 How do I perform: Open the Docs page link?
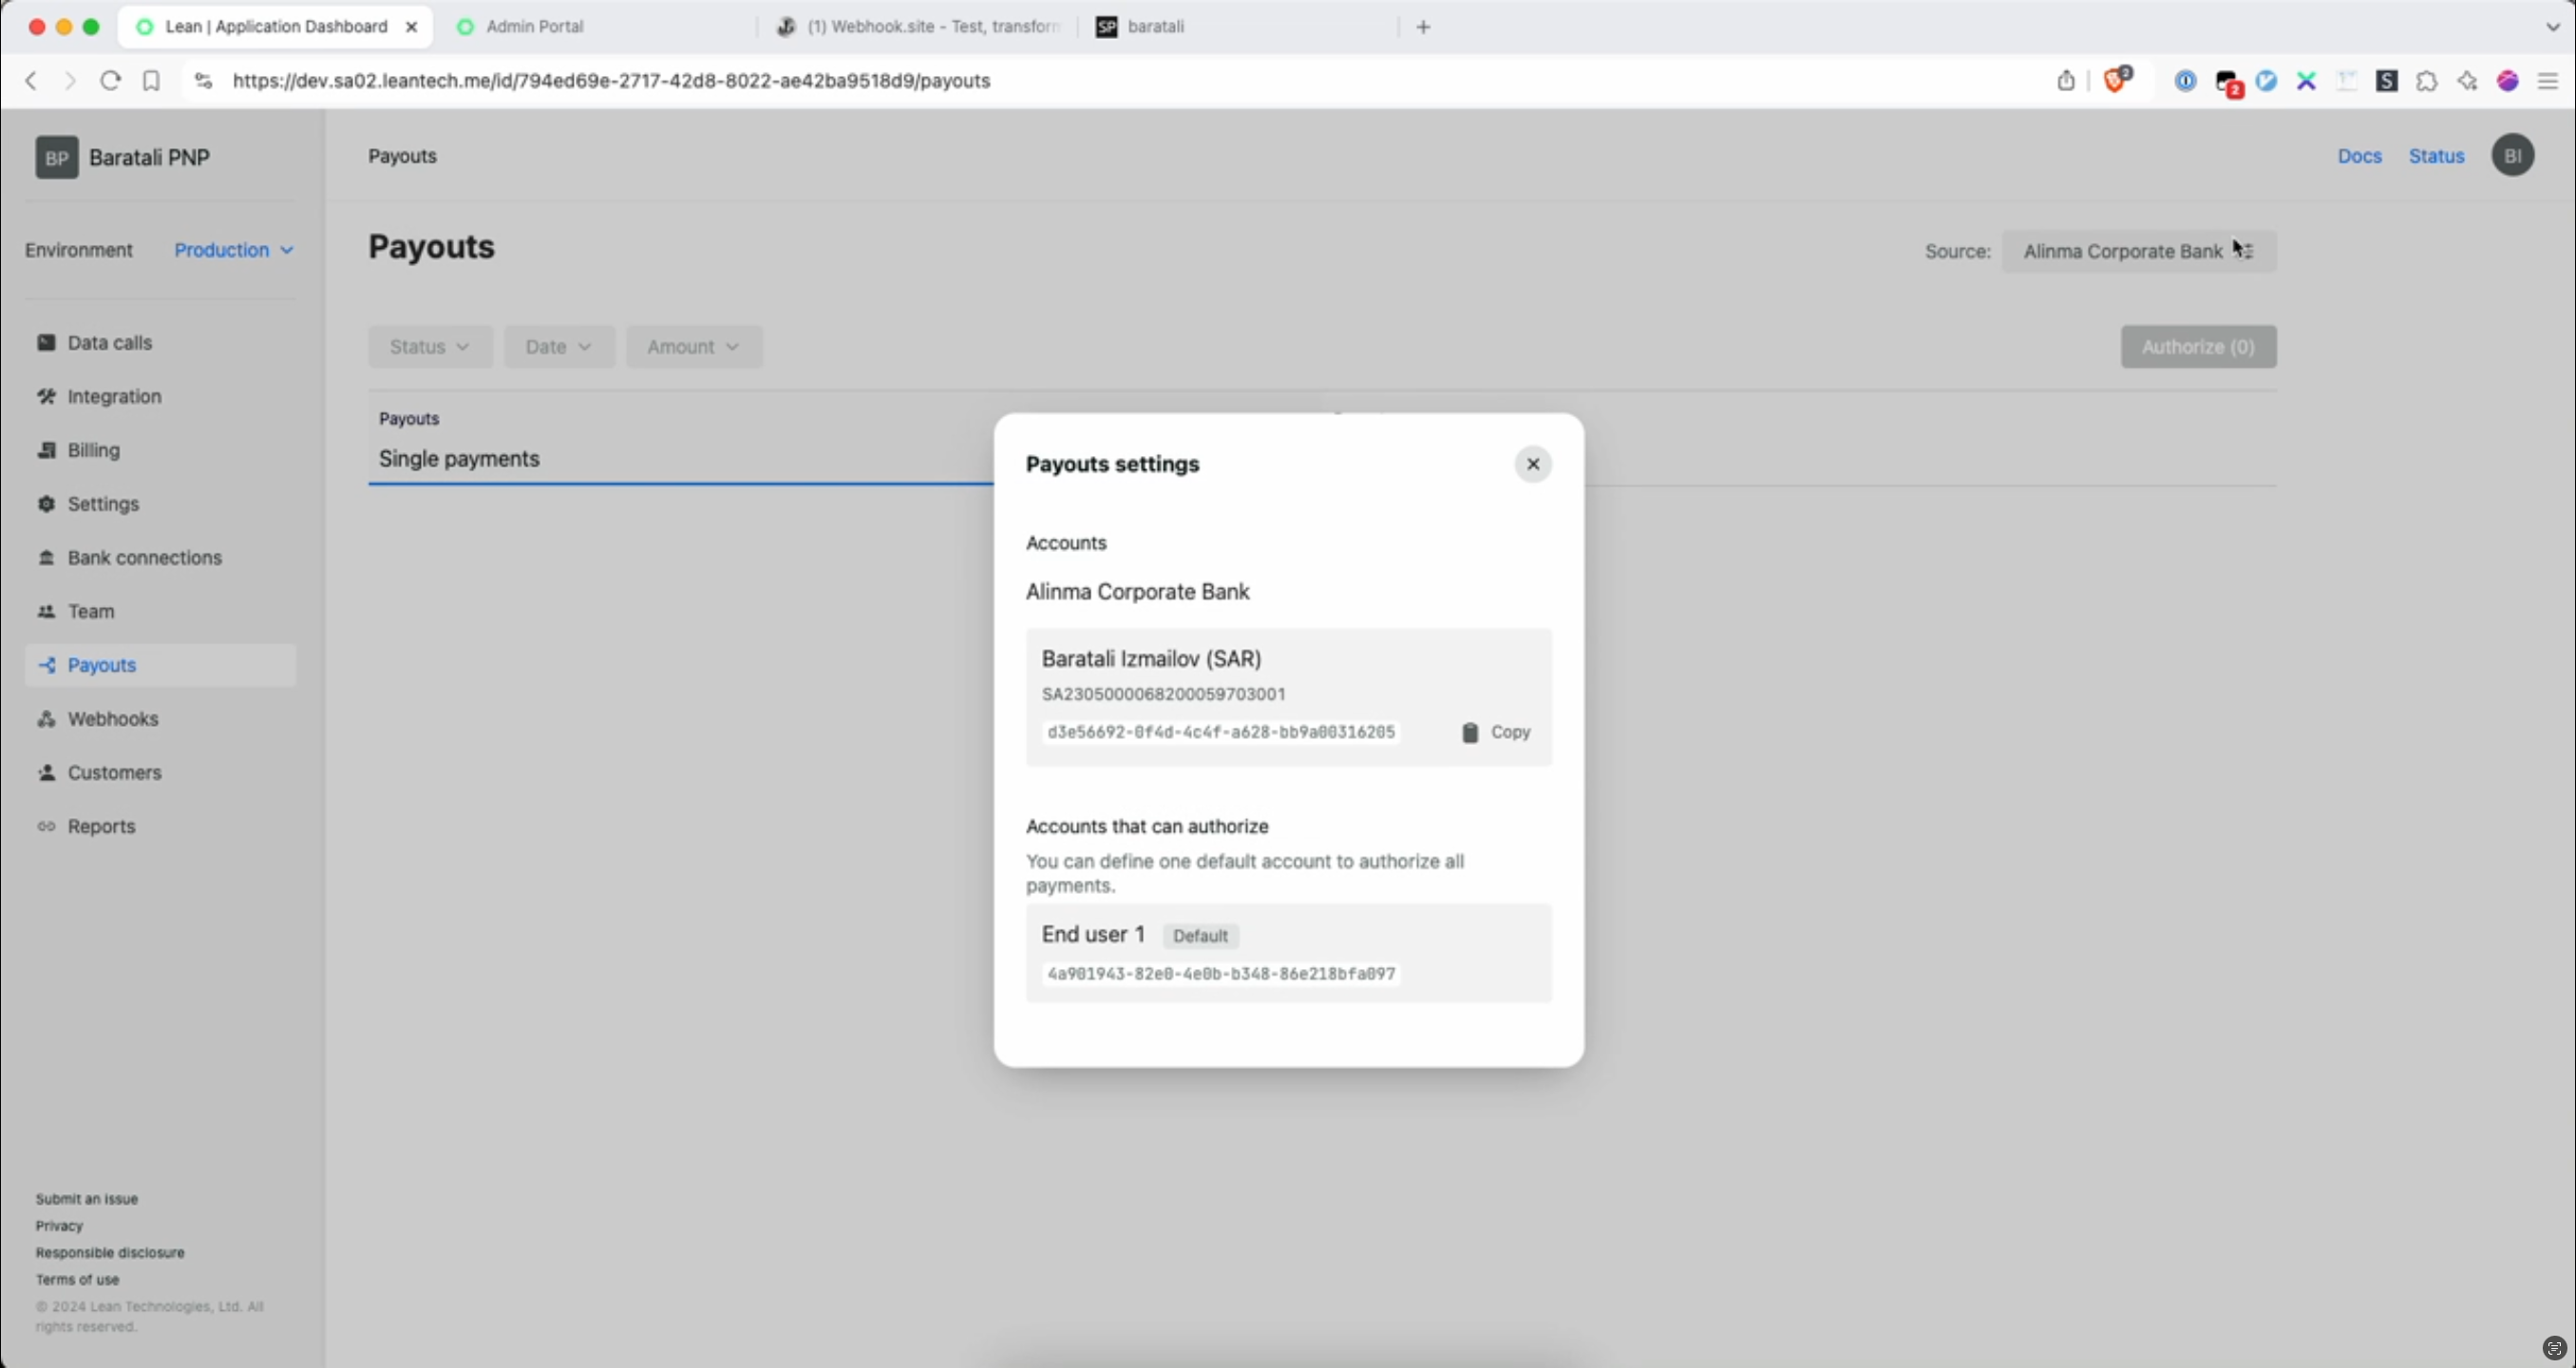[x=2359, y=155]
